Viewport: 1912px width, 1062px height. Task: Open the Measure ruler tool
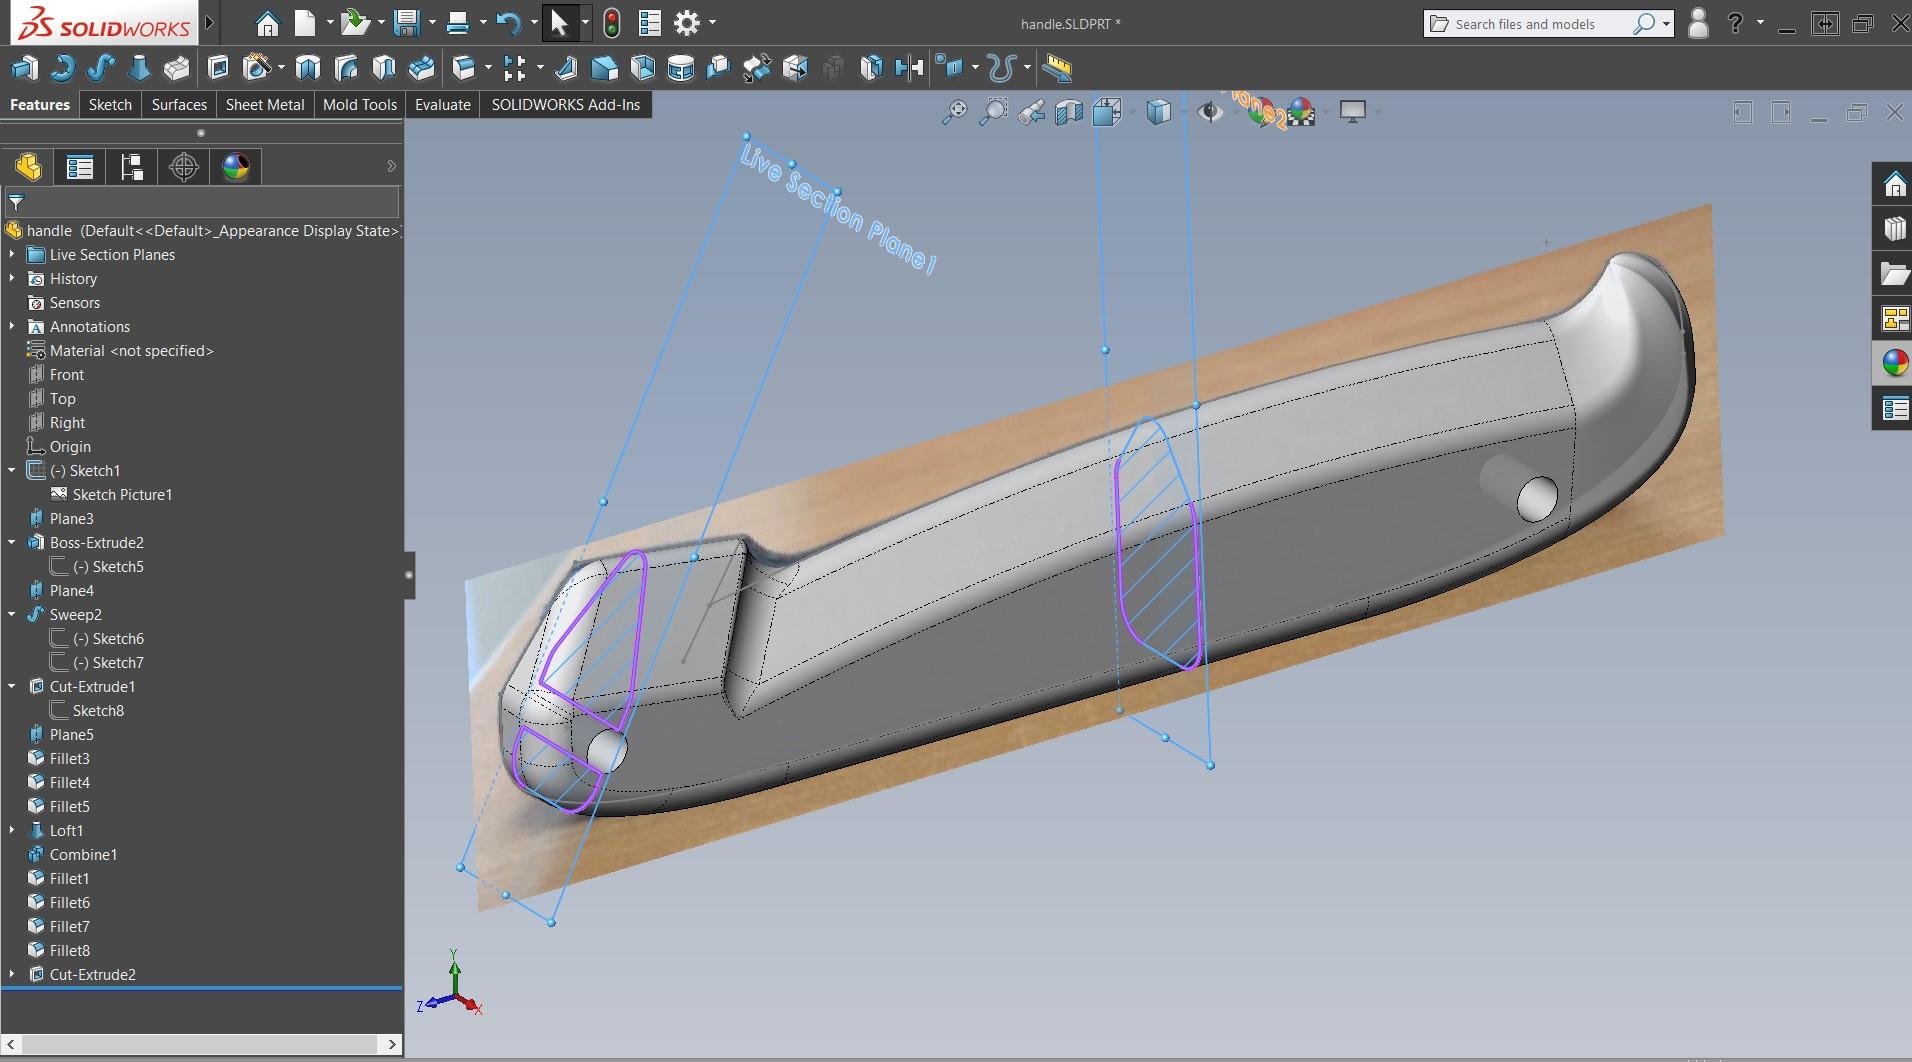(x=1057, y=68)
